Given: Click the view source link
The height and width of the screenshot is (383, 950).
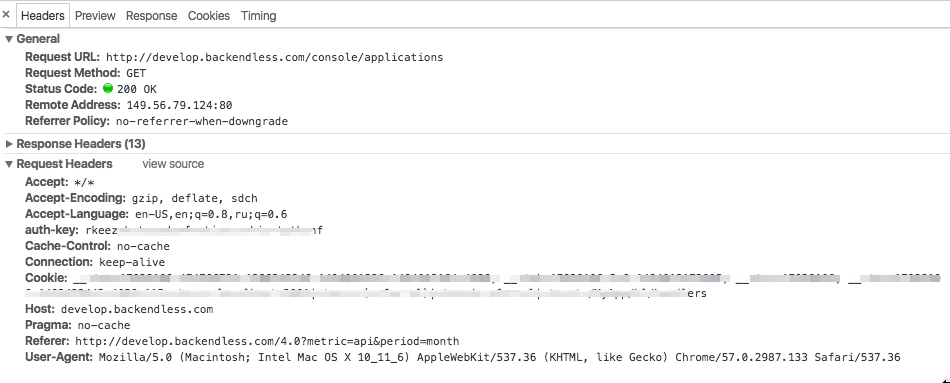Looking at the screenshot, I should [x=173, y=164].
